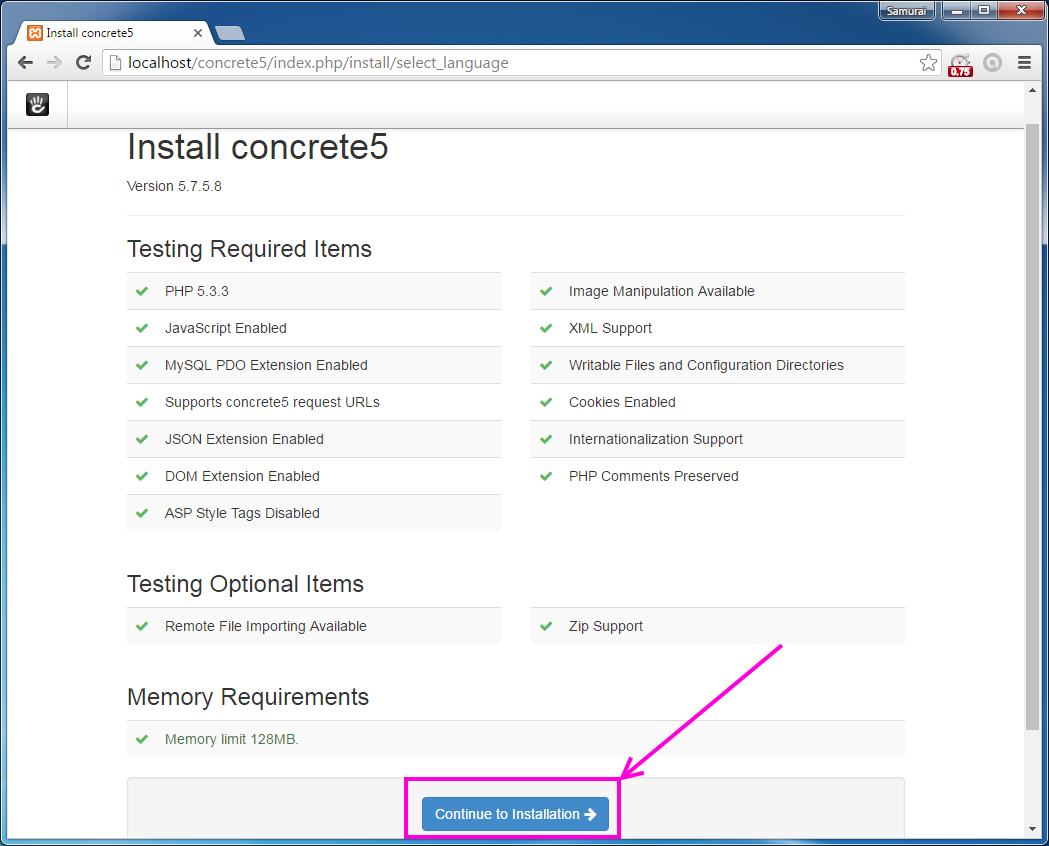Click the checkmark next to JavaScript Enabled
This screenshot has height=846, width=1049.
pyautogui.click(x=142, y=328)
